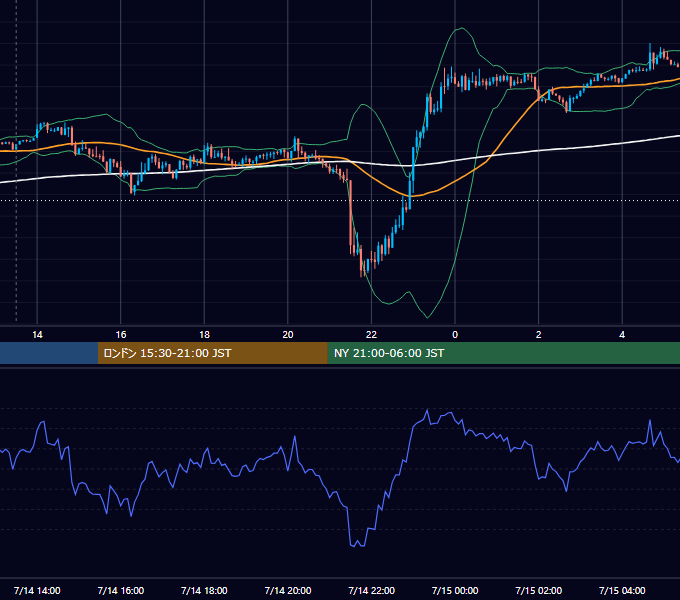Click the blue session bar before ロンドン

point(49,353)
